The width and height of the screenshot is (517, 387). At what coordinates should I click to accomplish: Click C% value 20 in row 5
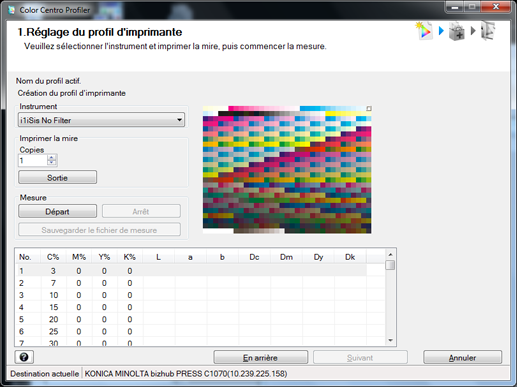coord(54,319)
